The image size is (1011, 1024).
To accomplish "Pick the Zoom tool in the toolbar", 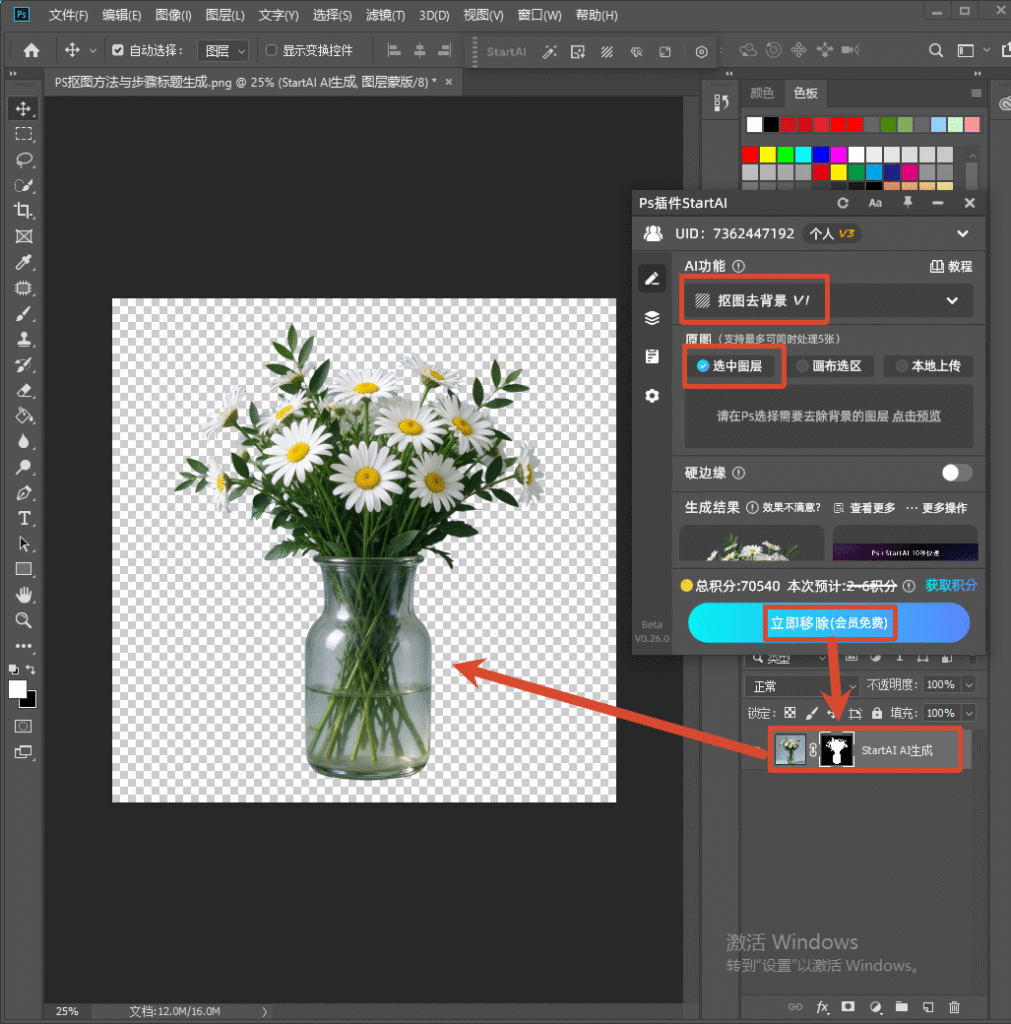I will click(x=24, y=620).
